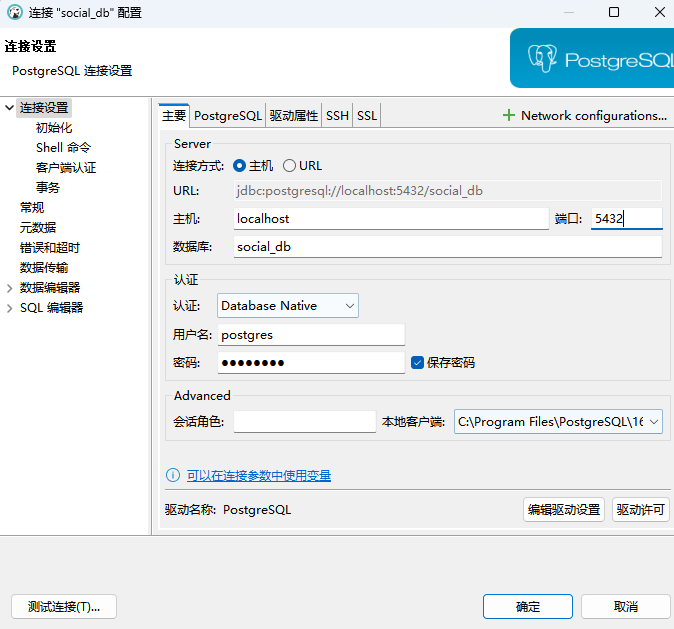Select 连接设置 in the tree
This screenshot has width=674, height=629.
[44, 107]
